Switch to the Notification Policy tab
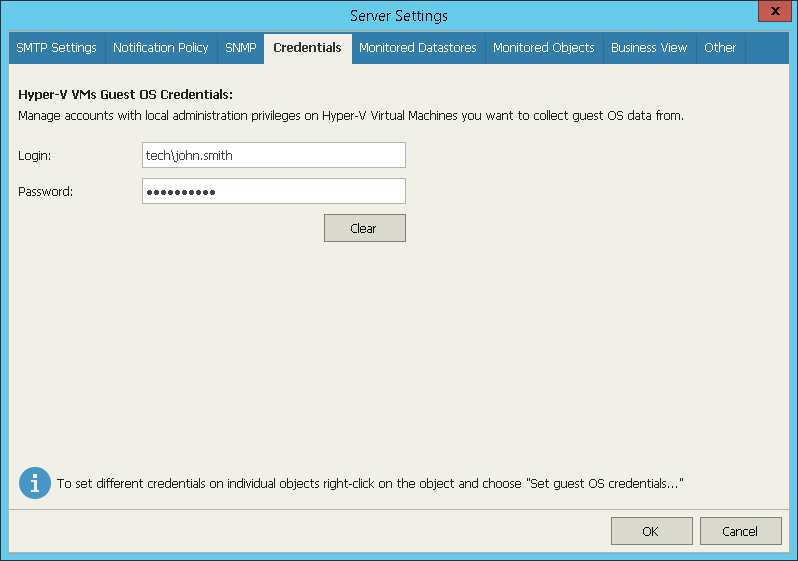The height and width of the screenshot is (561, 798). point(161,48)
